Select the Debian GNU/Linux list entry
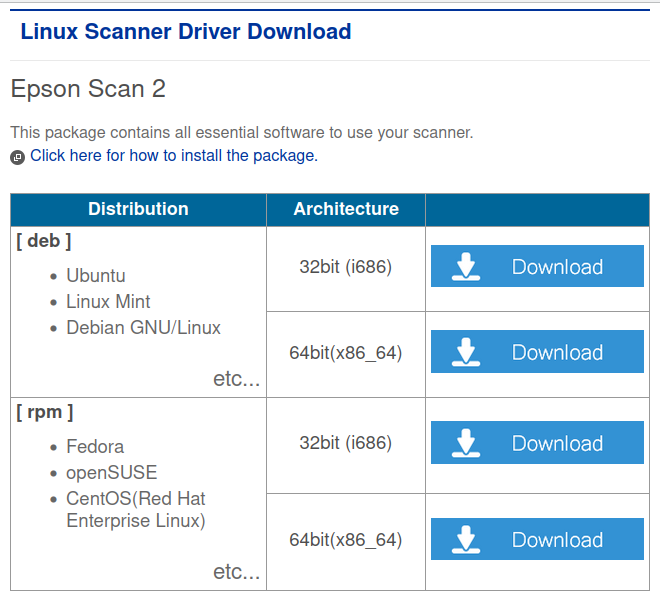Viewport: 660px width, 603px height. [x=144, y=328]
